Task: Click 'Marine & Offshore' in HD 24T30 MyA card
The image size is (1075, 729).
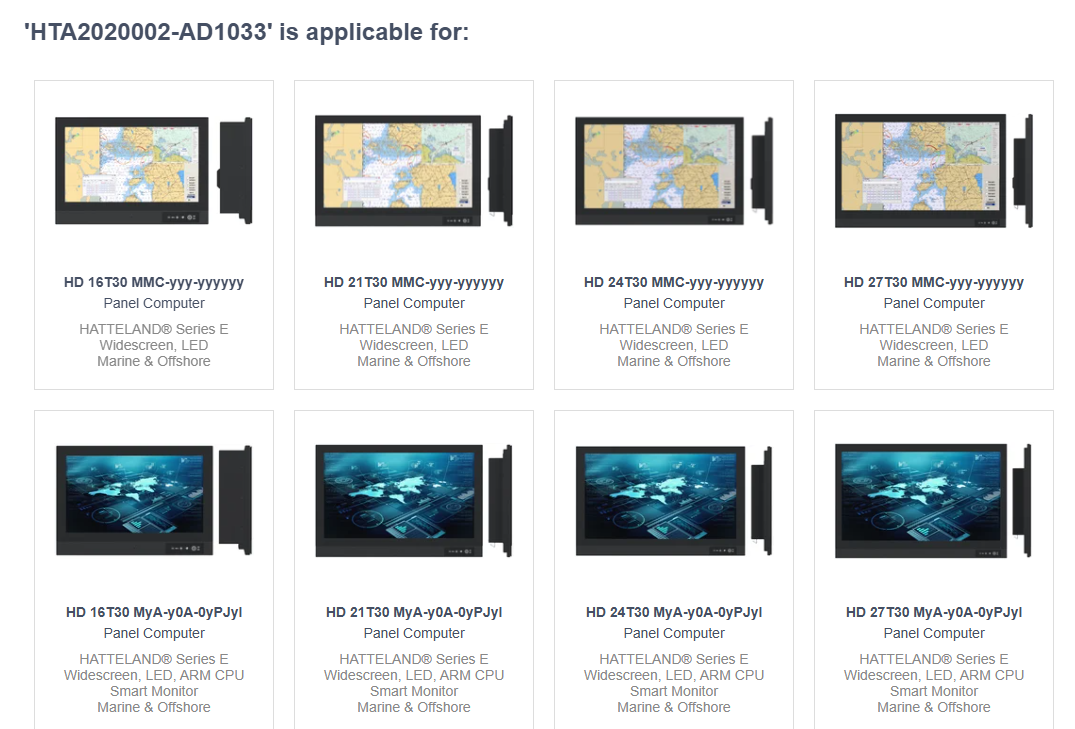Action: (x=674, y=707)
